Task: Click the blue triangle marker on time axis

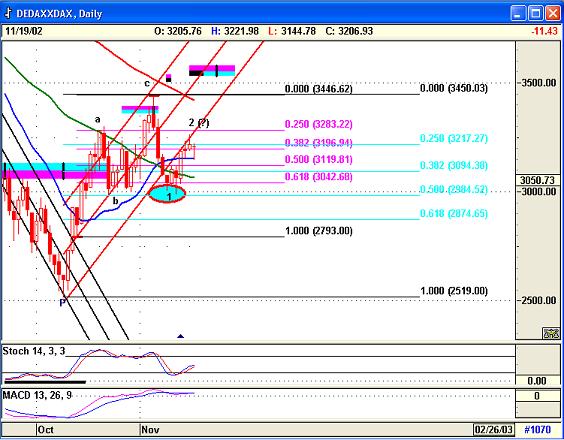Action: click(x=181, y=336)
